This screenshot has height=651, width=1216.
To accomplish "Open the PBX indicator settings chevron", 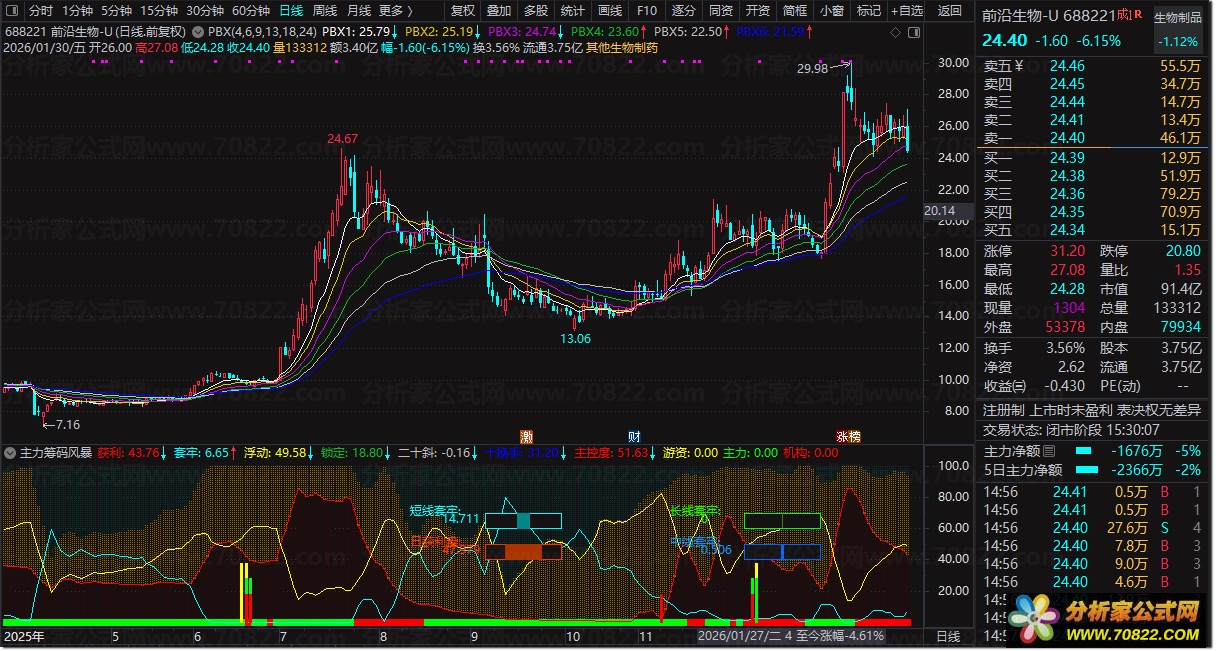I will point(198,31).
